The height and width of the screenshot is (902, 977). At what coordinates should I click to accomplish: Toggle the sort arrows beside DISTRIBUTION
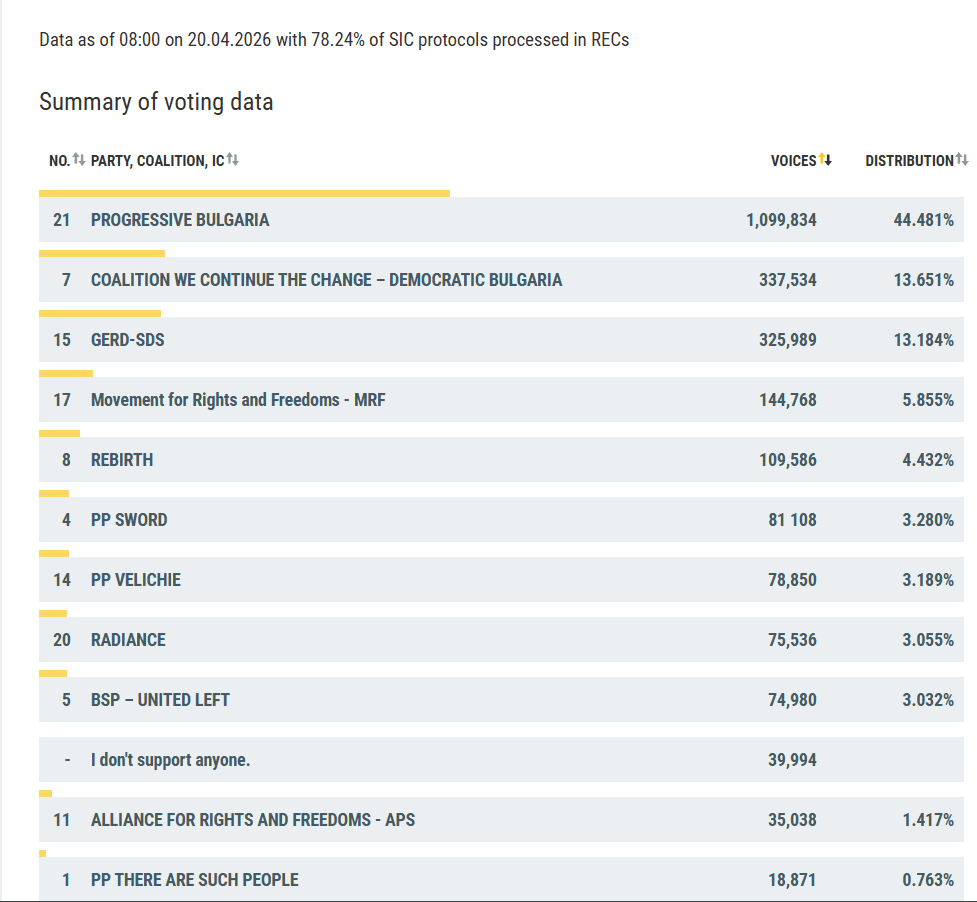tap(962, 160)
